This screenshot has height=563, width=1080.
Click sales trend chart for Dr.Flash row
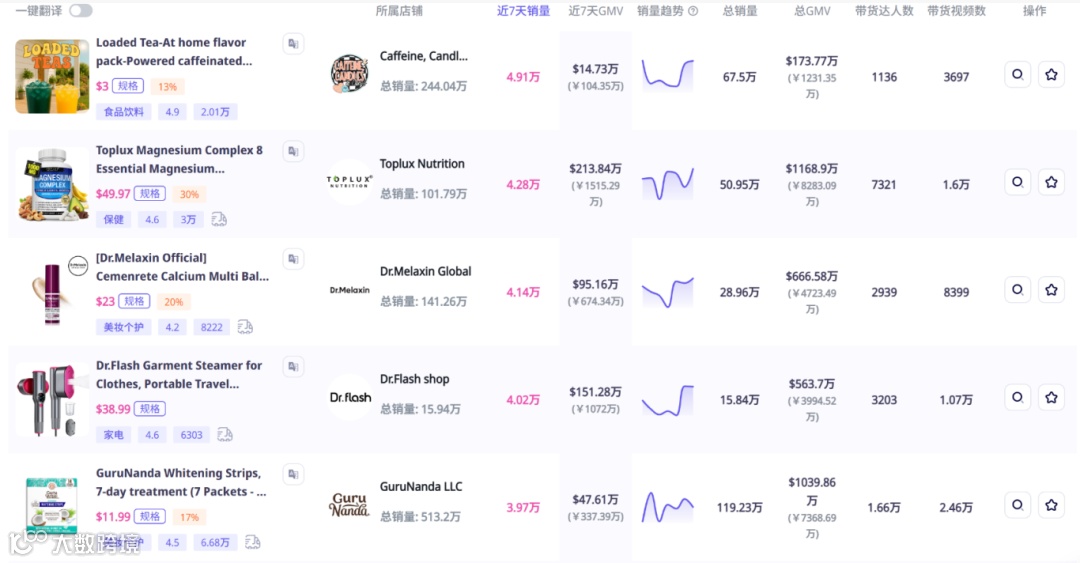668,399
